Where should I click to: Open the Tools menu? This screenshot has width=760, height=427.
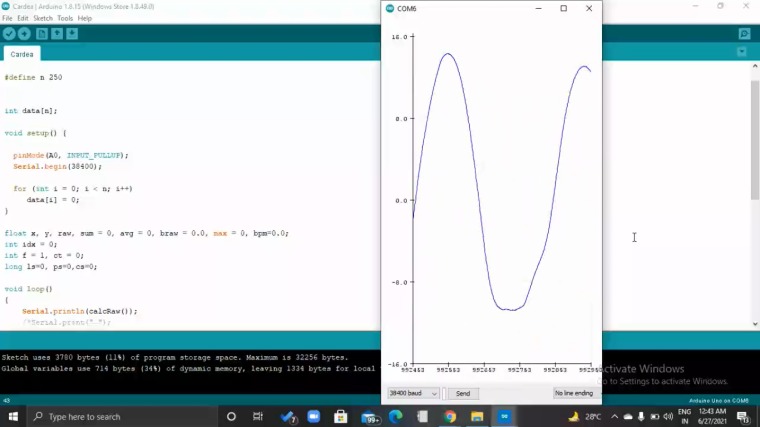(x=65, y=18)
